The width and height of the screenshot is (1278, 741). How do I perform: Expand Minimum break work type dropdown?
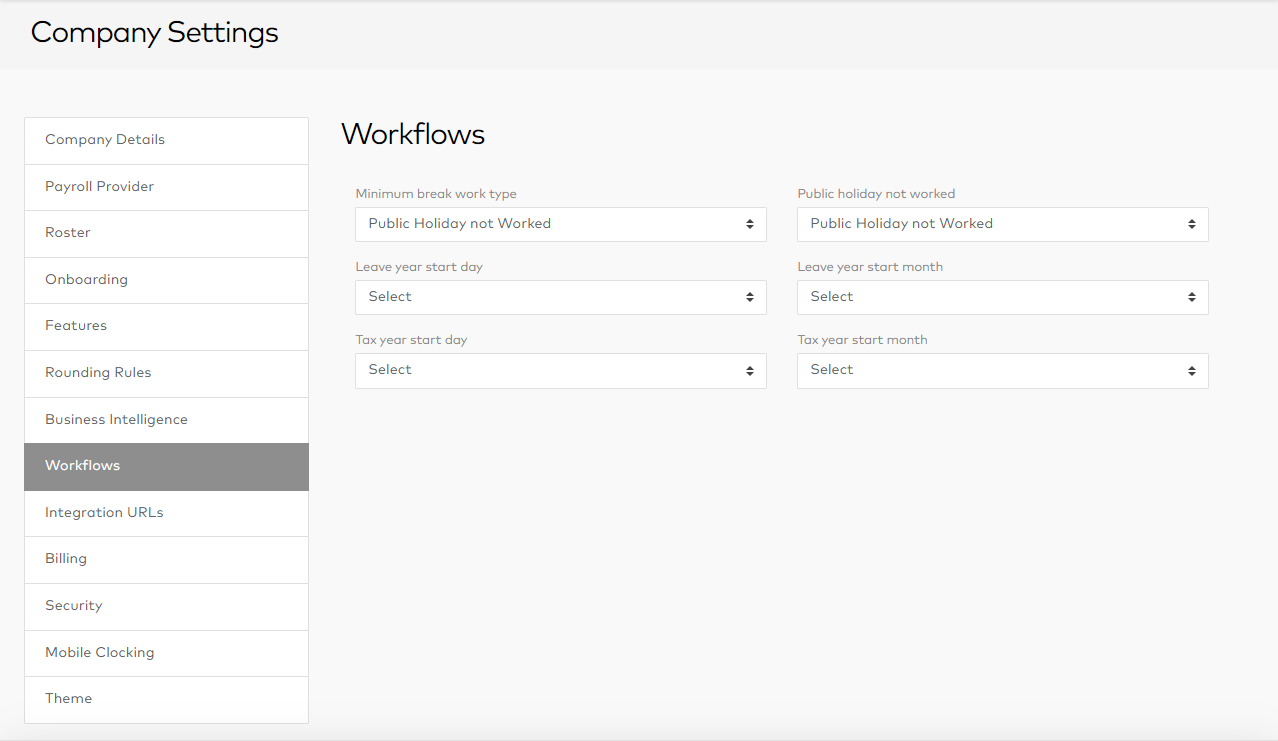click(560, 224)
